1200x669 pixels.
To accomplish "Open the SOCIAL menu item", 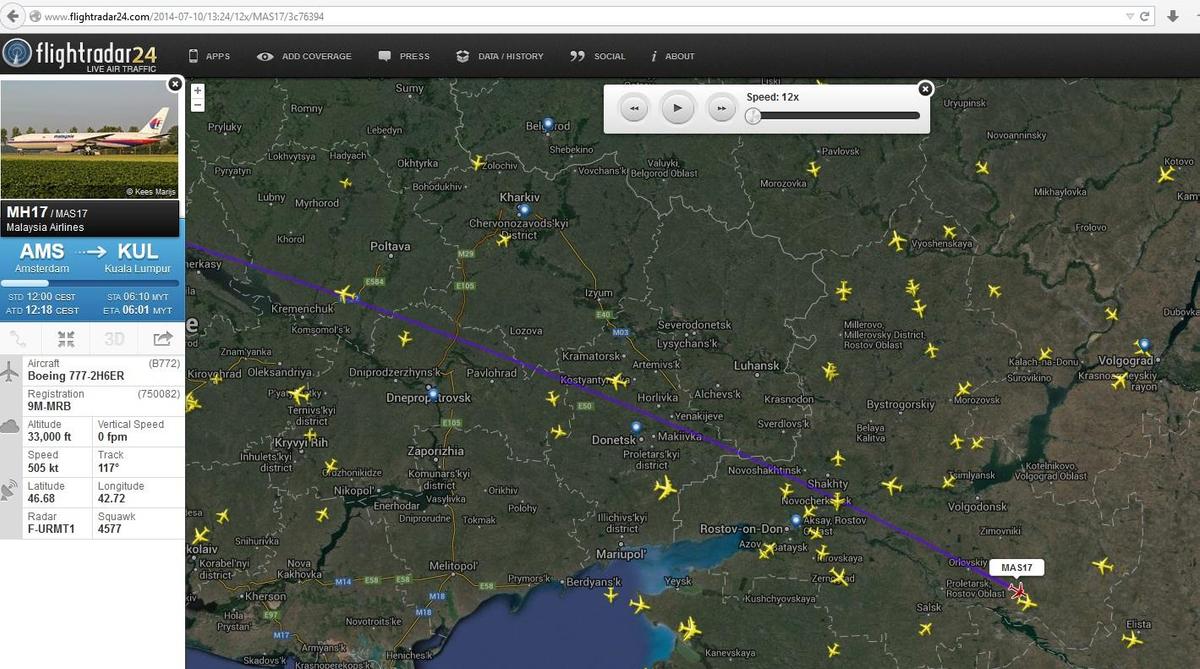I will [598, 56].
